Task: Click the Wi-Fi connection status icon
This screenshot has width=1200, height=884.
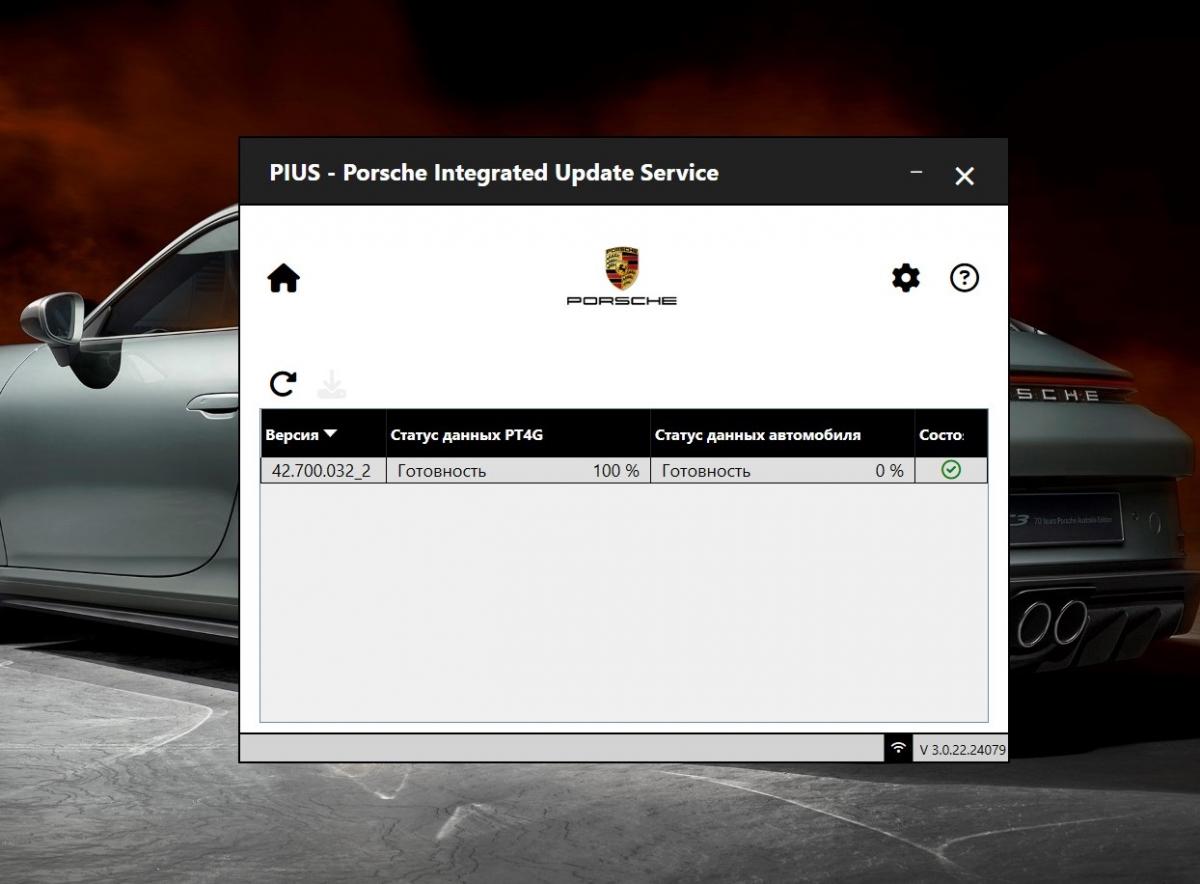Action: 898,748
